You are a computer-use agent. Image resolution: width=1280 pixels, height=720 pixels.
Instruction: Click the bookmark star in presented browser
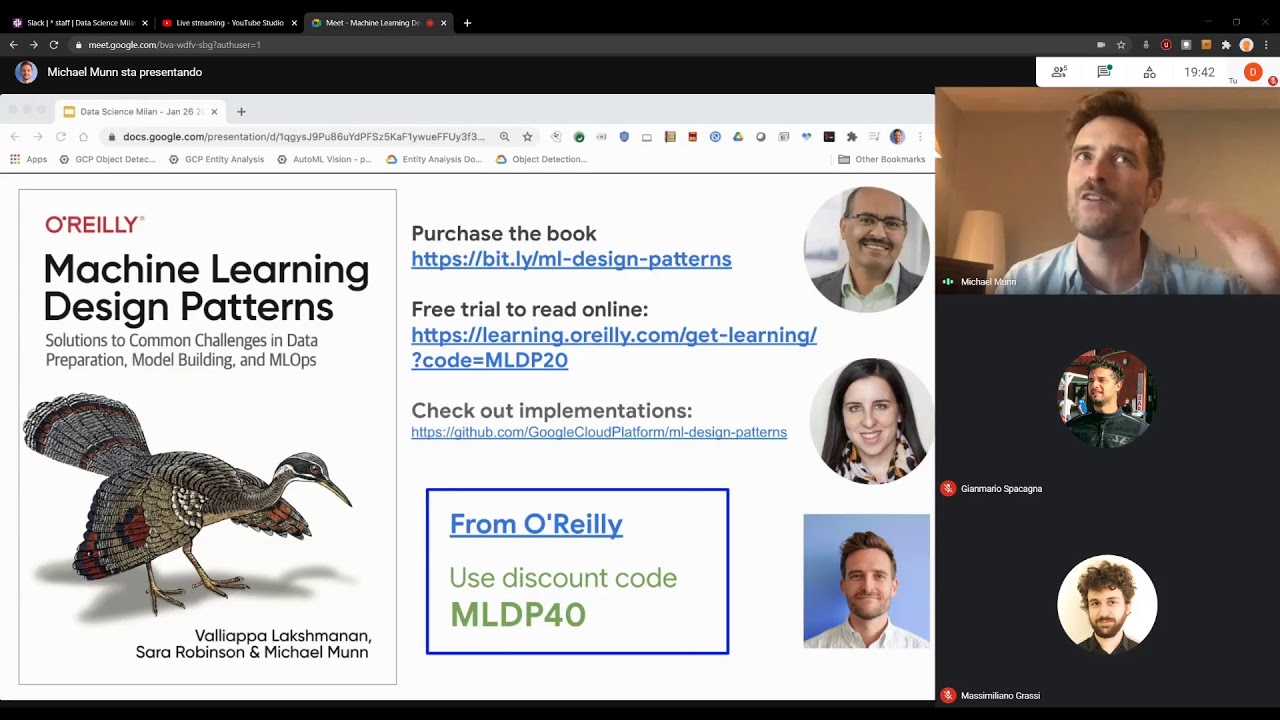click(527, 137)
